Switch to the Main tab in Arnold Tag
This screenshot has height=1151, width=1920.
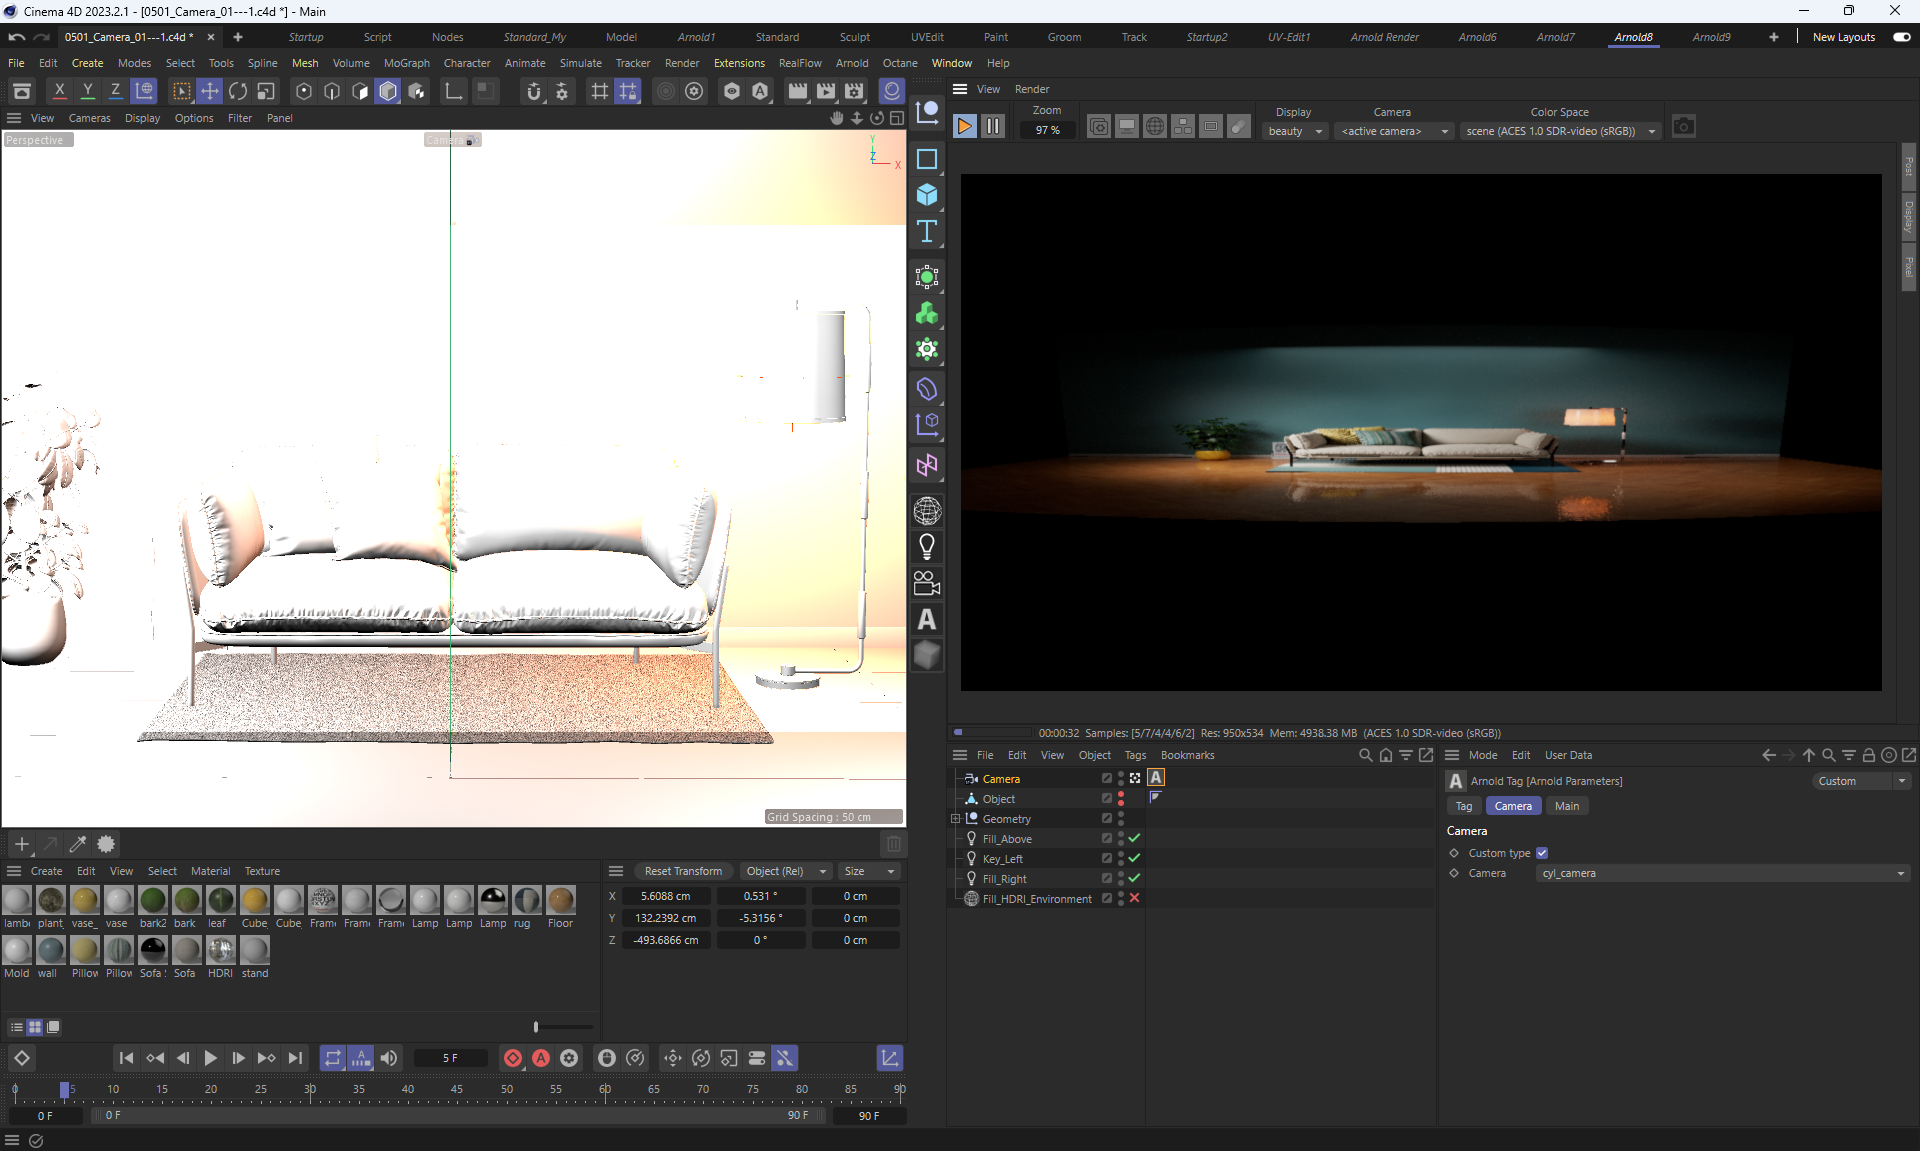click(x=1566, y=806)
